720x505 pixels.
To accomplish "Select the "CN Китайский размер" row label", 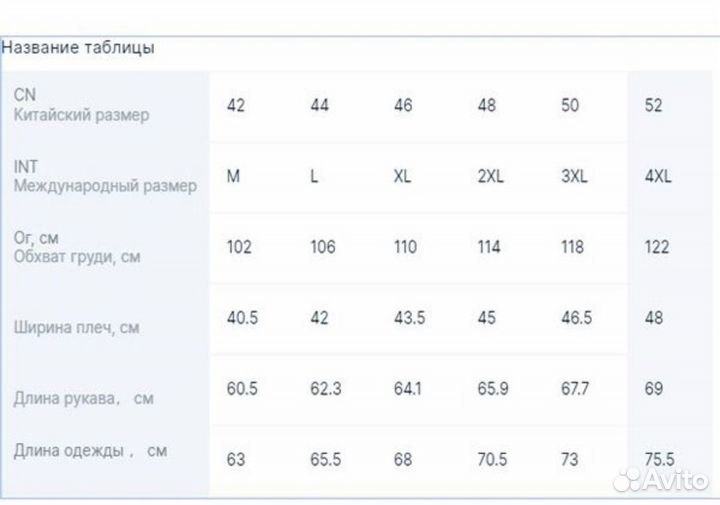I will (x=82, y=105).
